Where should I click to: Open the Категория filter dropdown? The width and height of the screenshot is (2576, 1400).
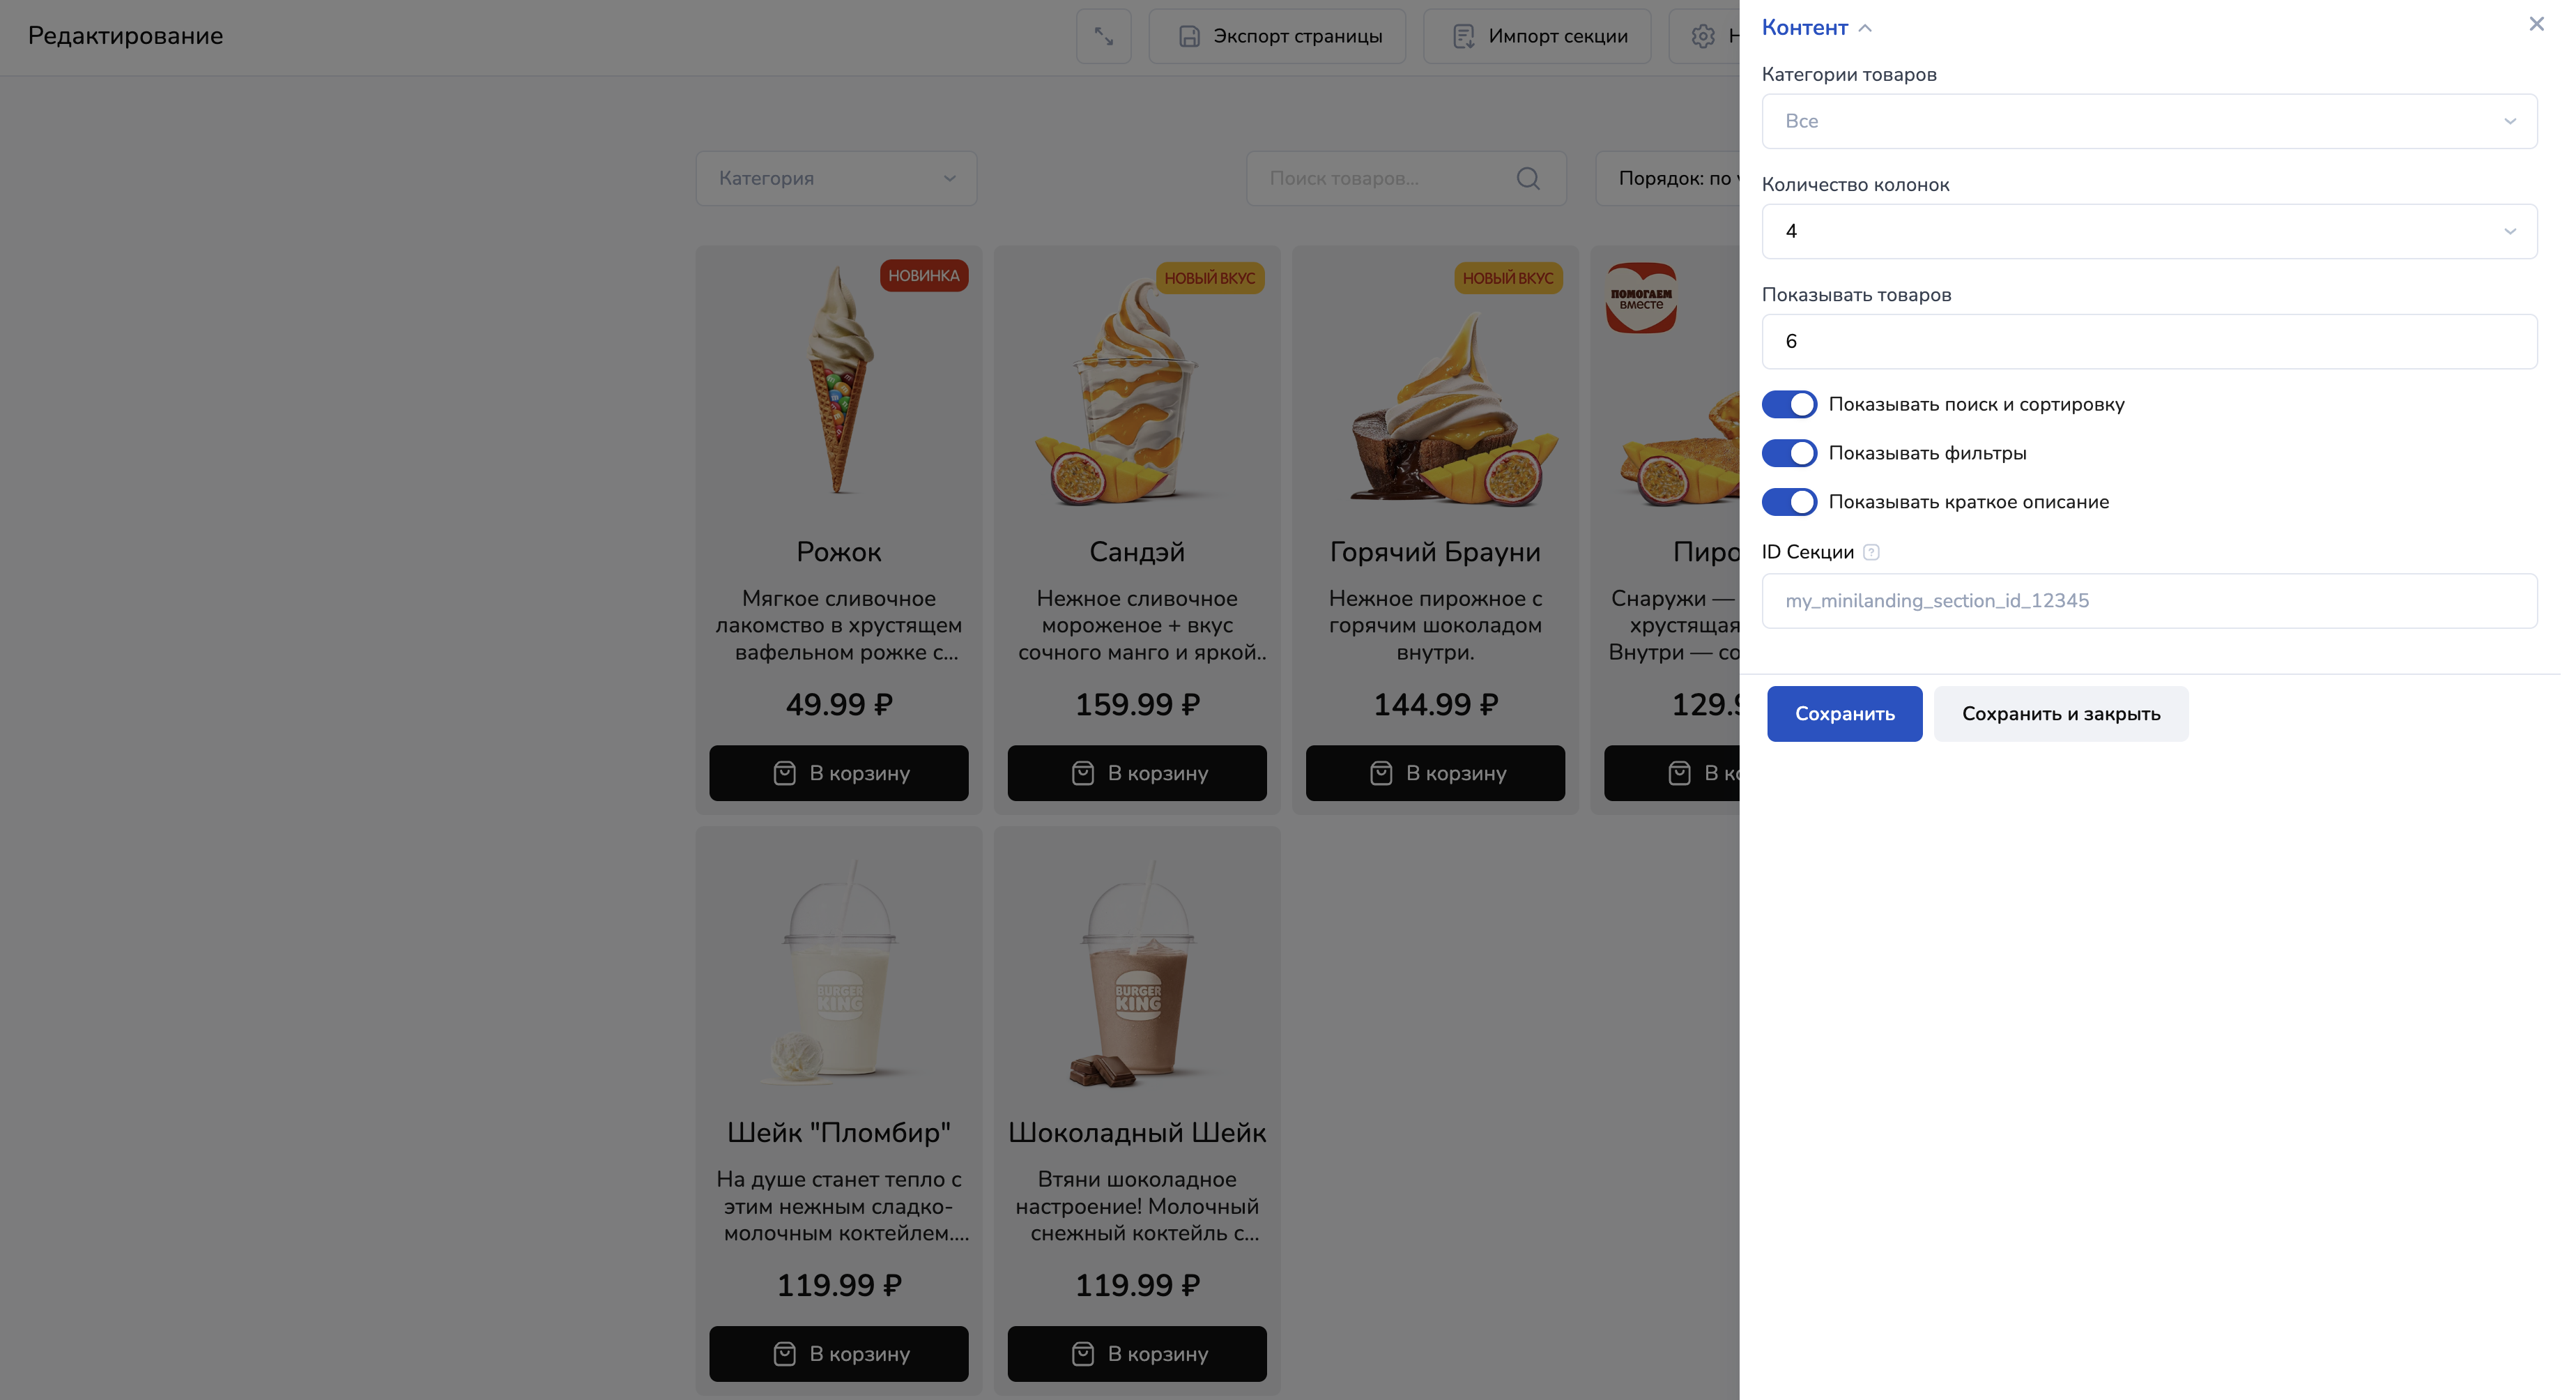pos(836,178)
